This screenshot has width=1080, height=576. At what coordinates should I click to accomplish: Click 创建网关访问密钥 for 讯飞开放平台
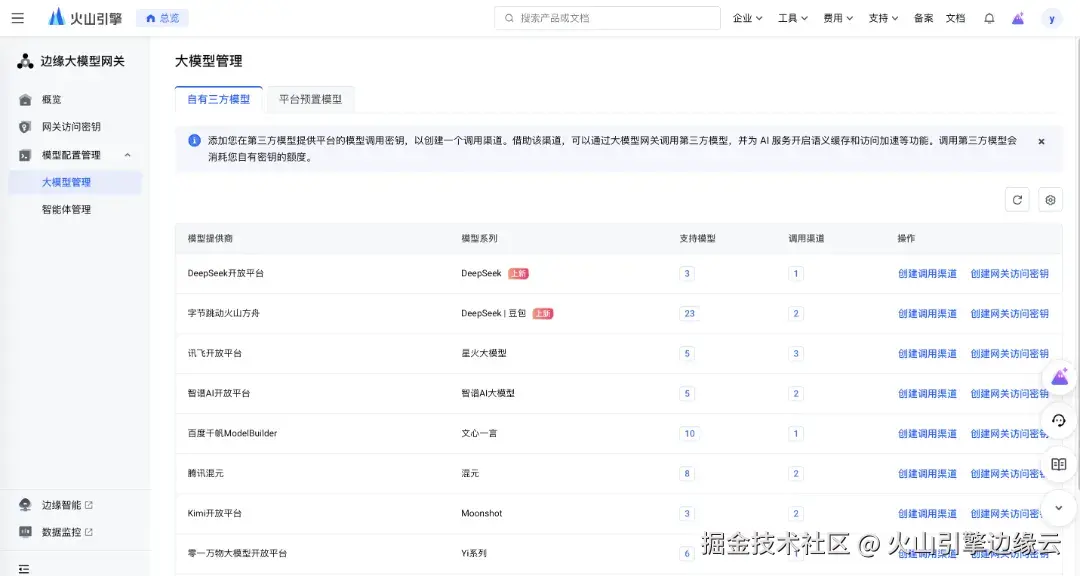(1009, 353)
